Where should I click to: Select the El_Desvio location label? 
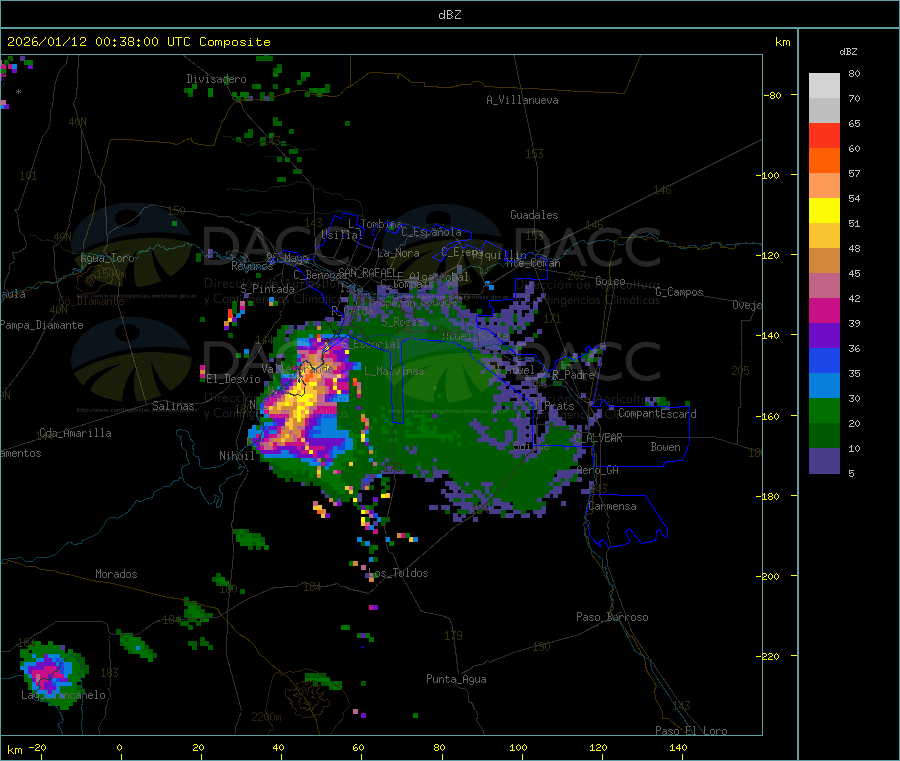point(233,379)
